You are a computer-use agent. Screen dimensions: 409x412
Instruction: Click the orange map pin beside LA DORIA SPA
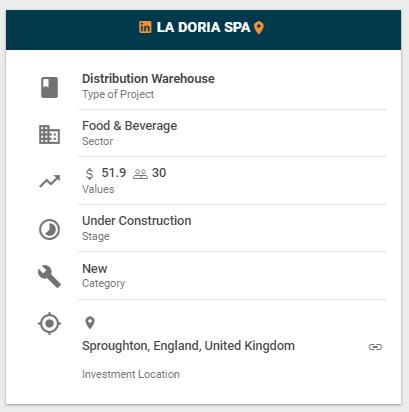click(x=259, y=28)
